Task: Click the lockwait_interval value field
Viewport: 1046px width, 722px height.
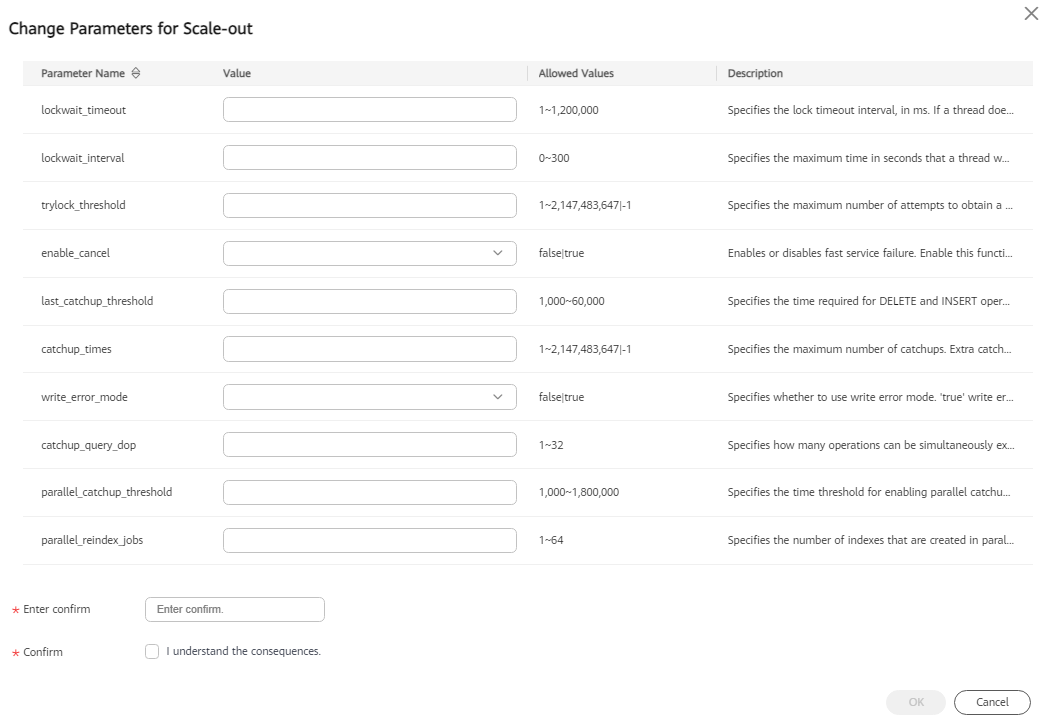Action: (370, 157)
